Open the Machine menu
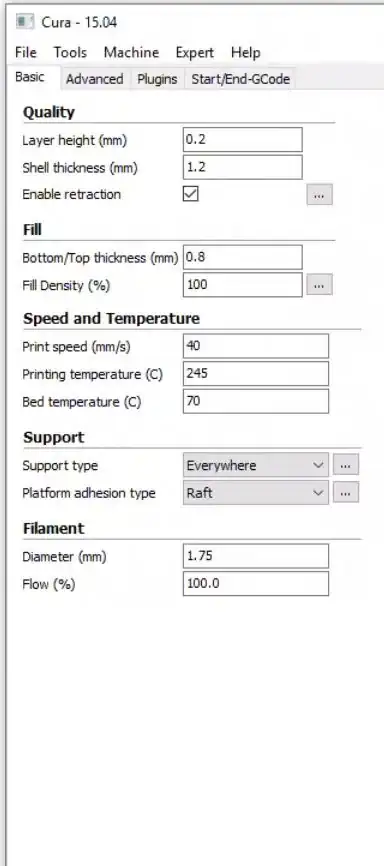Screen dimensions: 384x866 point(131,52)
